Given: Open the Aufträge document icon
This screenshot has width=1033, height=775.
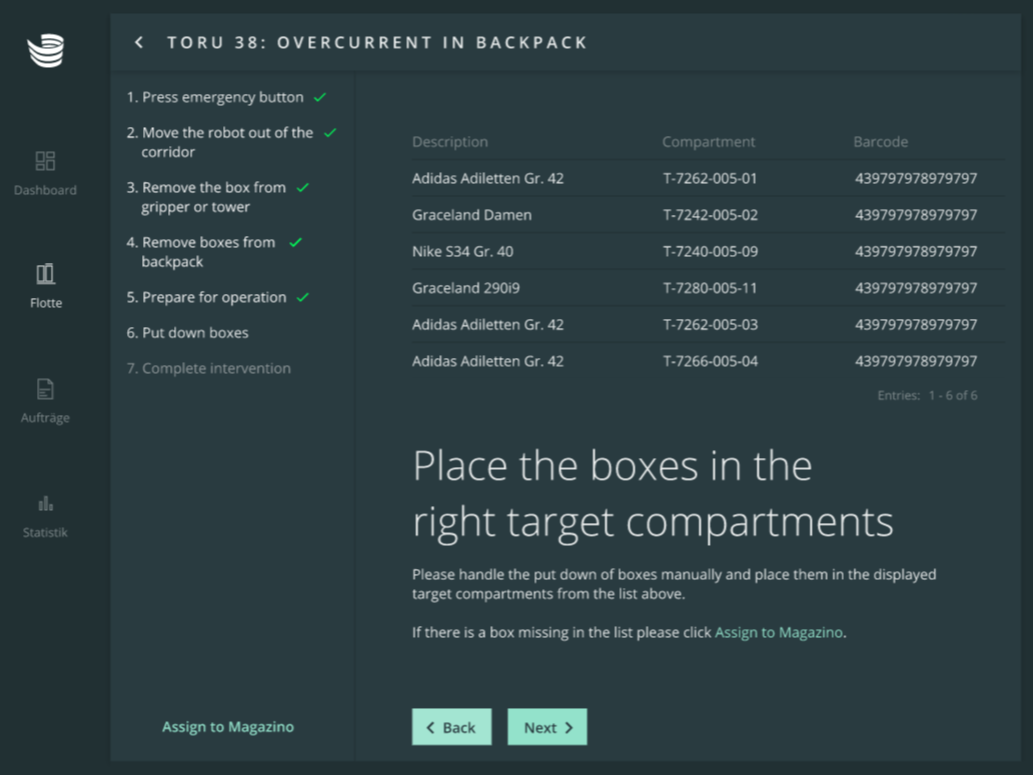Looking at the screenshot, I should 45,389.
